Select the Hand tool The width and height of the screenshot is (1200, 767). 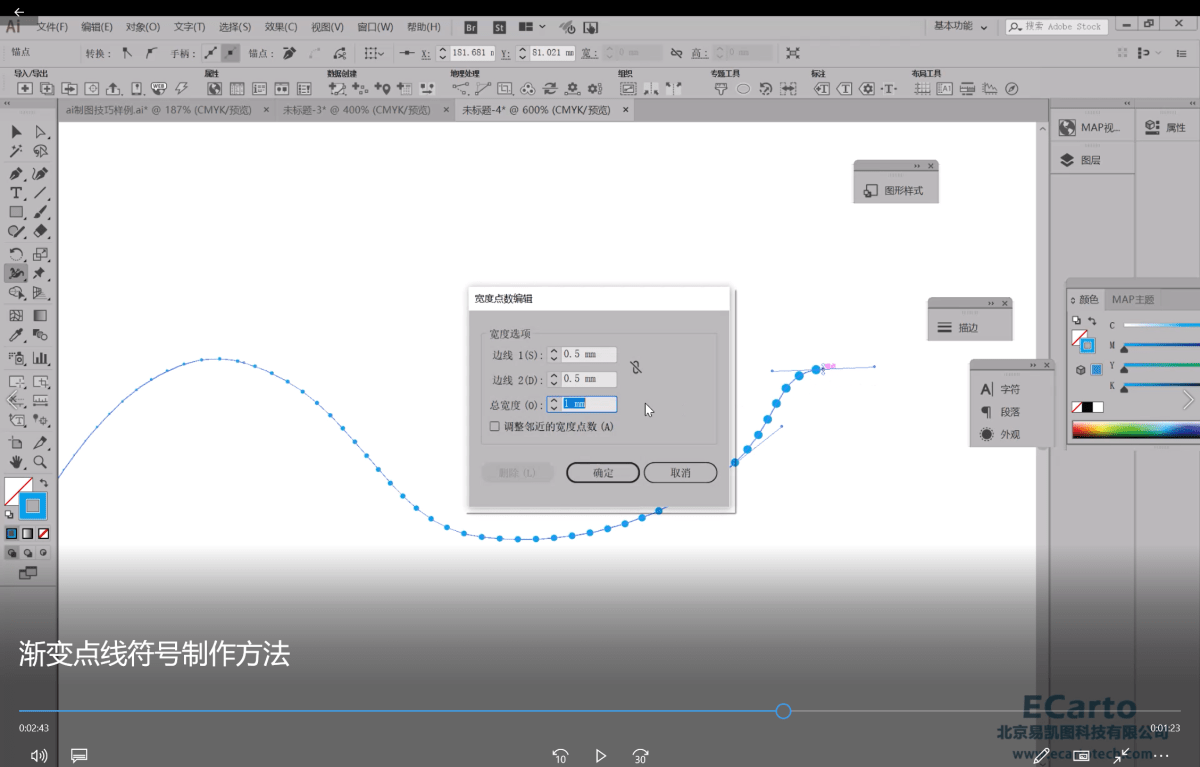(16, 462)
